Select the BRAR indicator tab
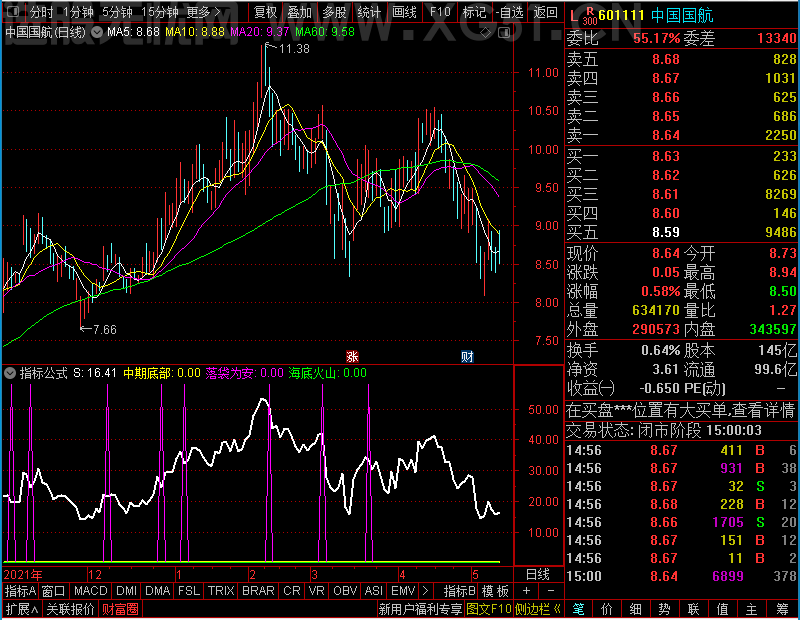 click(258, 590)
